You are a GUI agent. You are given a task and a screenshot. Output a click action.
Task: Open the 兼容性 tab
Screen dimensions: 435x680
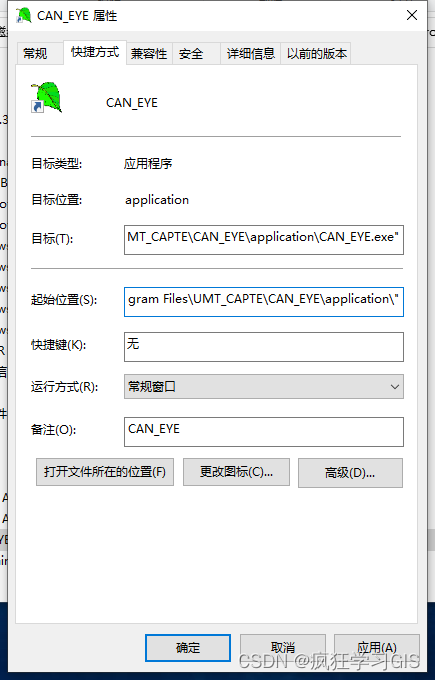tap(149, 54)
